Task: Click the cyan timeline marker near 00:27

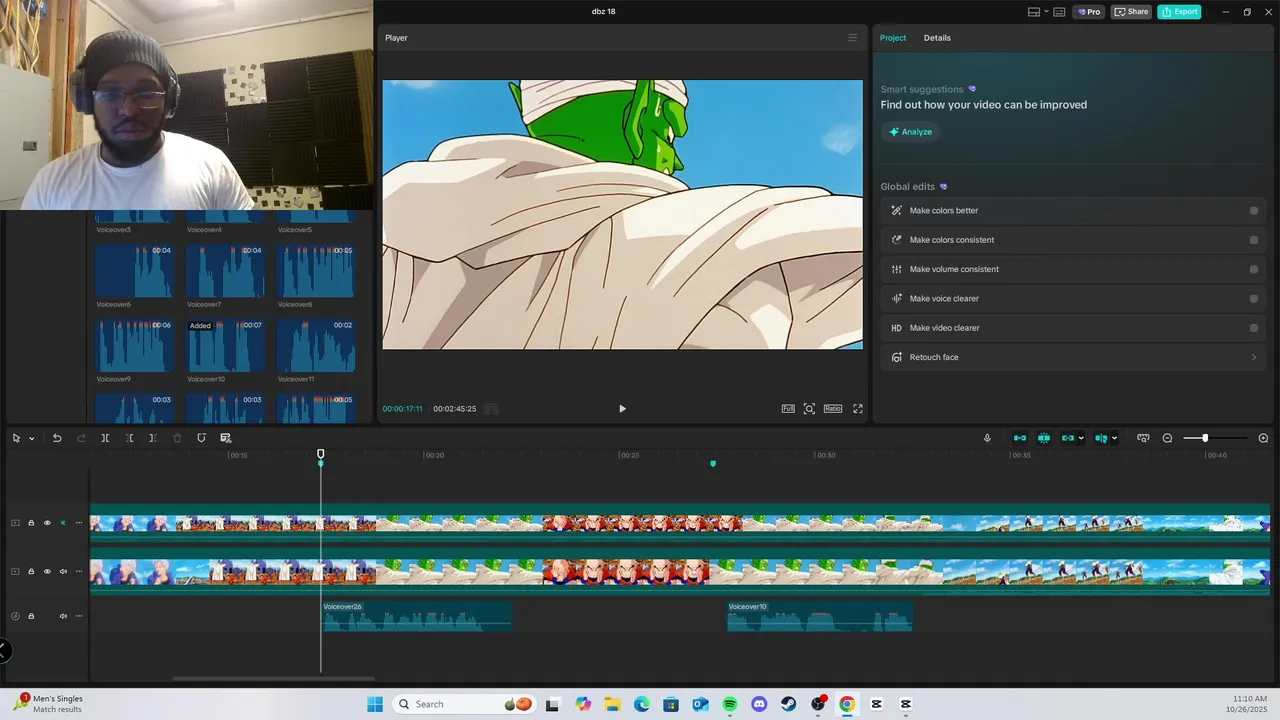Action: click(x=713, y=464)
